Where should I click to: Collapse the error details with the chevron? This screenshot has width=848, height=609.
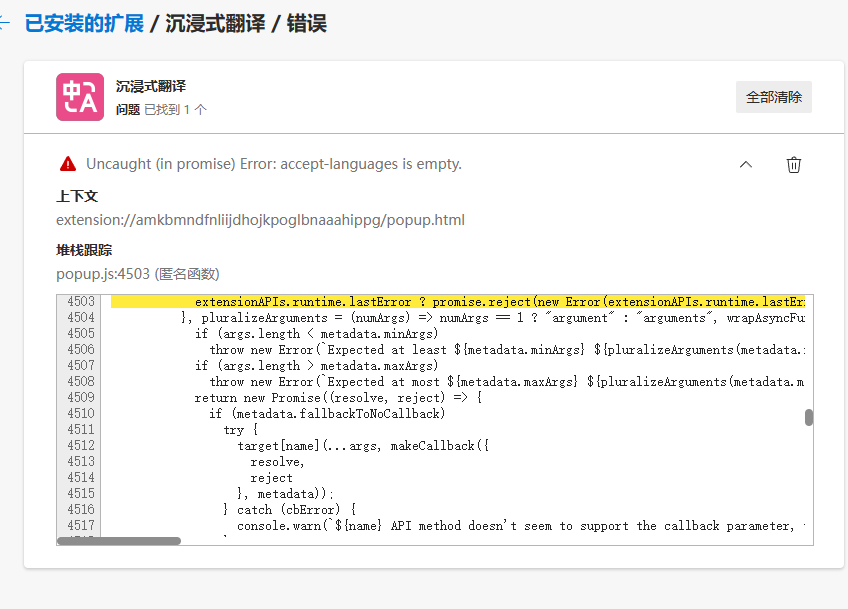pyautogui.click(x=745, y=164)
